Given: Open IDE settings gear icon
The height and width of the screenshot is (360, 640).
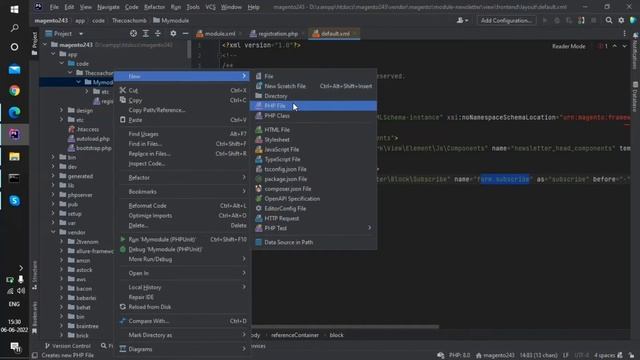Looking at the screenshot, I should [621, 20].
